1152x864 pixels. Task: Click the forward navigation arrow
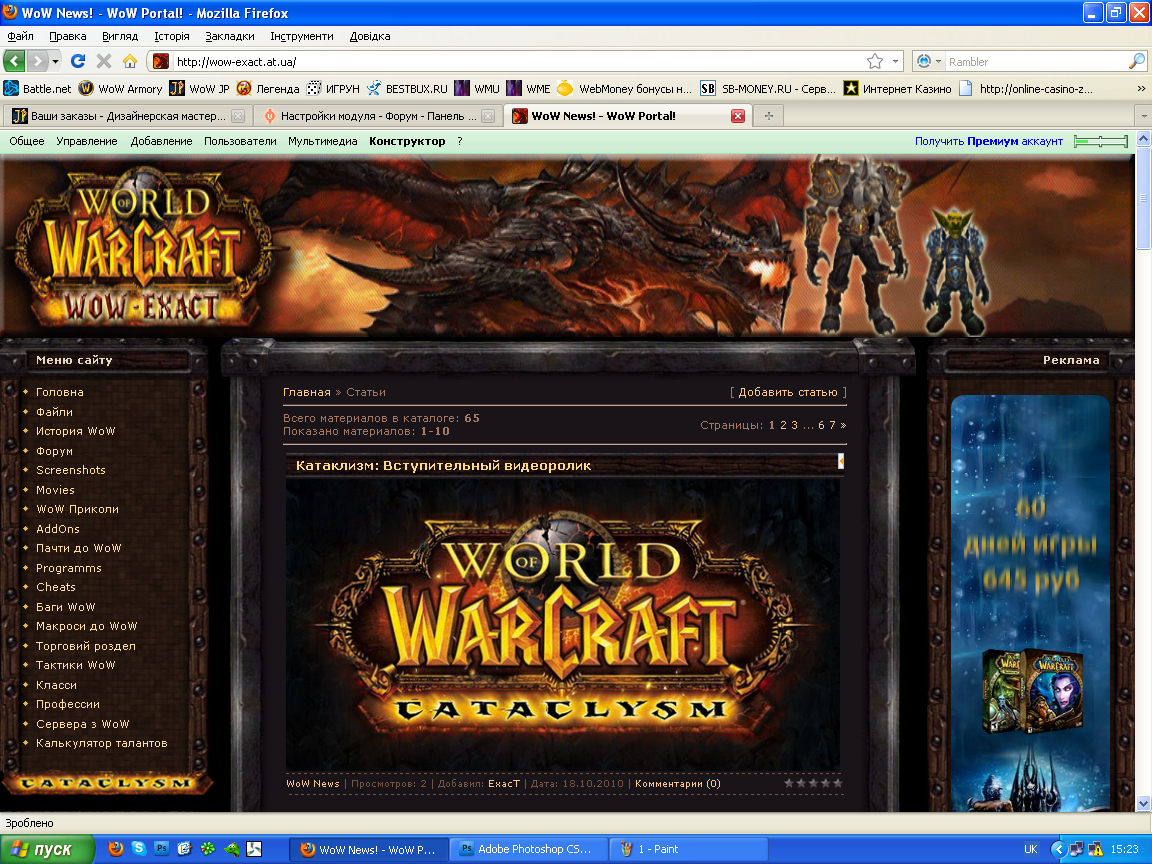[37, 61]
